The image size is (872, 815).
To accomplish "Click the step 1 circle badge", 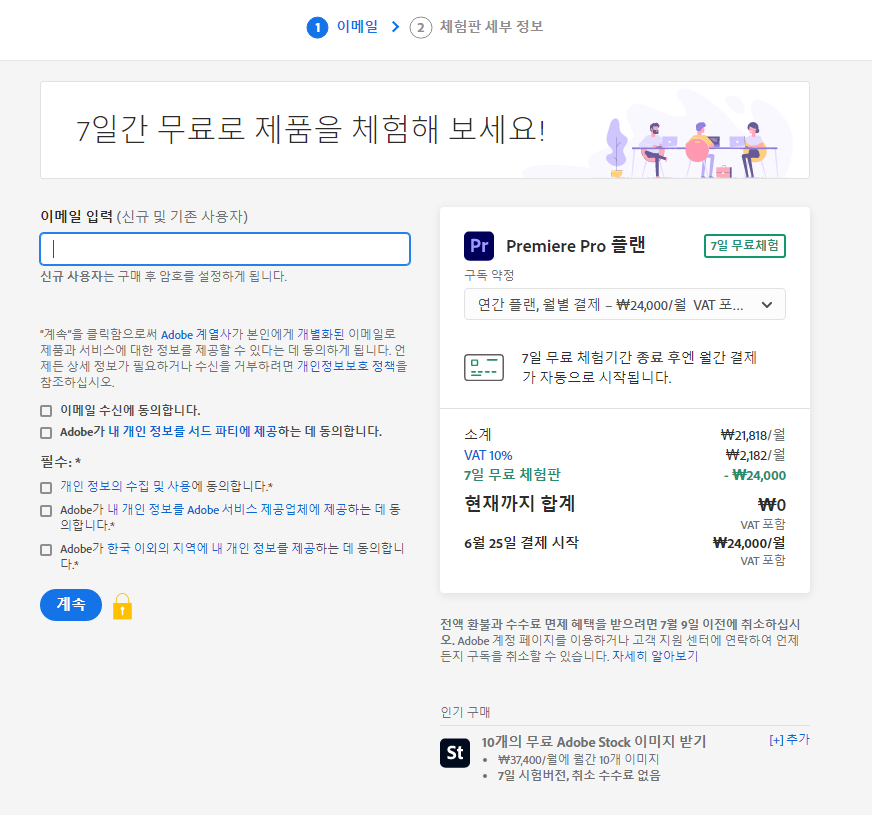I will click(317, 27).
